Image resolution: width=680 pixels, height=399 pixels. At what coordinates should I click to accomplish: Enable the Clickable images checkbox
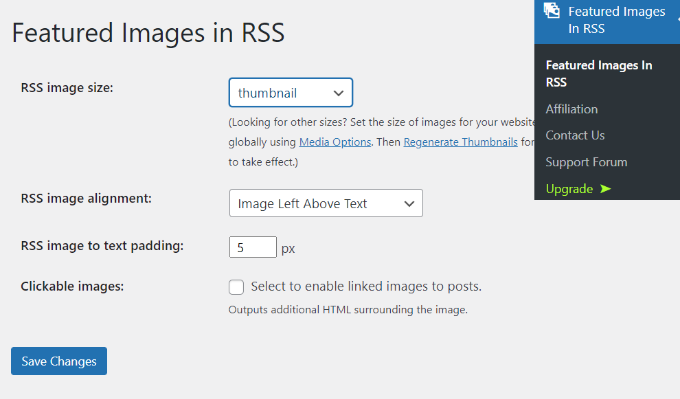tap(236, 287)
